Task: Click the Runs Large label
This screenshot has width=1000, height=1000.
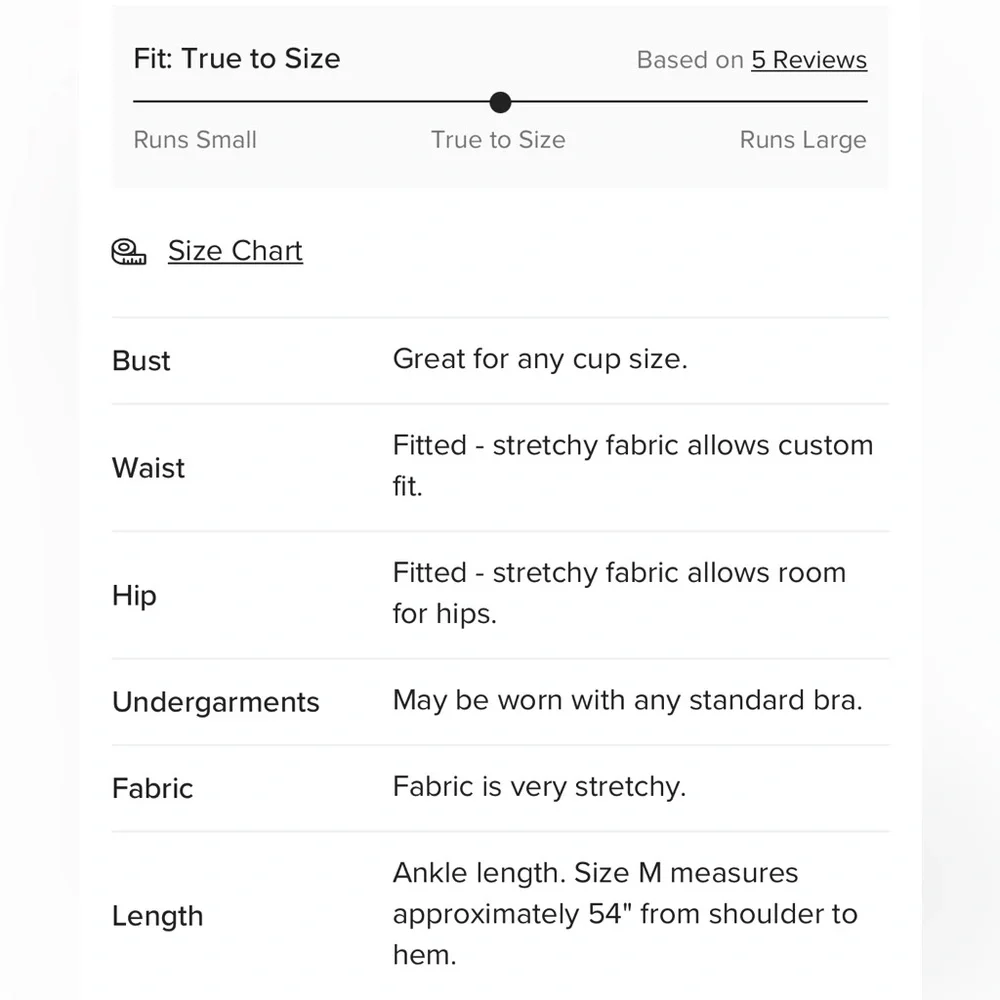Action: click(x=803, y=140)
